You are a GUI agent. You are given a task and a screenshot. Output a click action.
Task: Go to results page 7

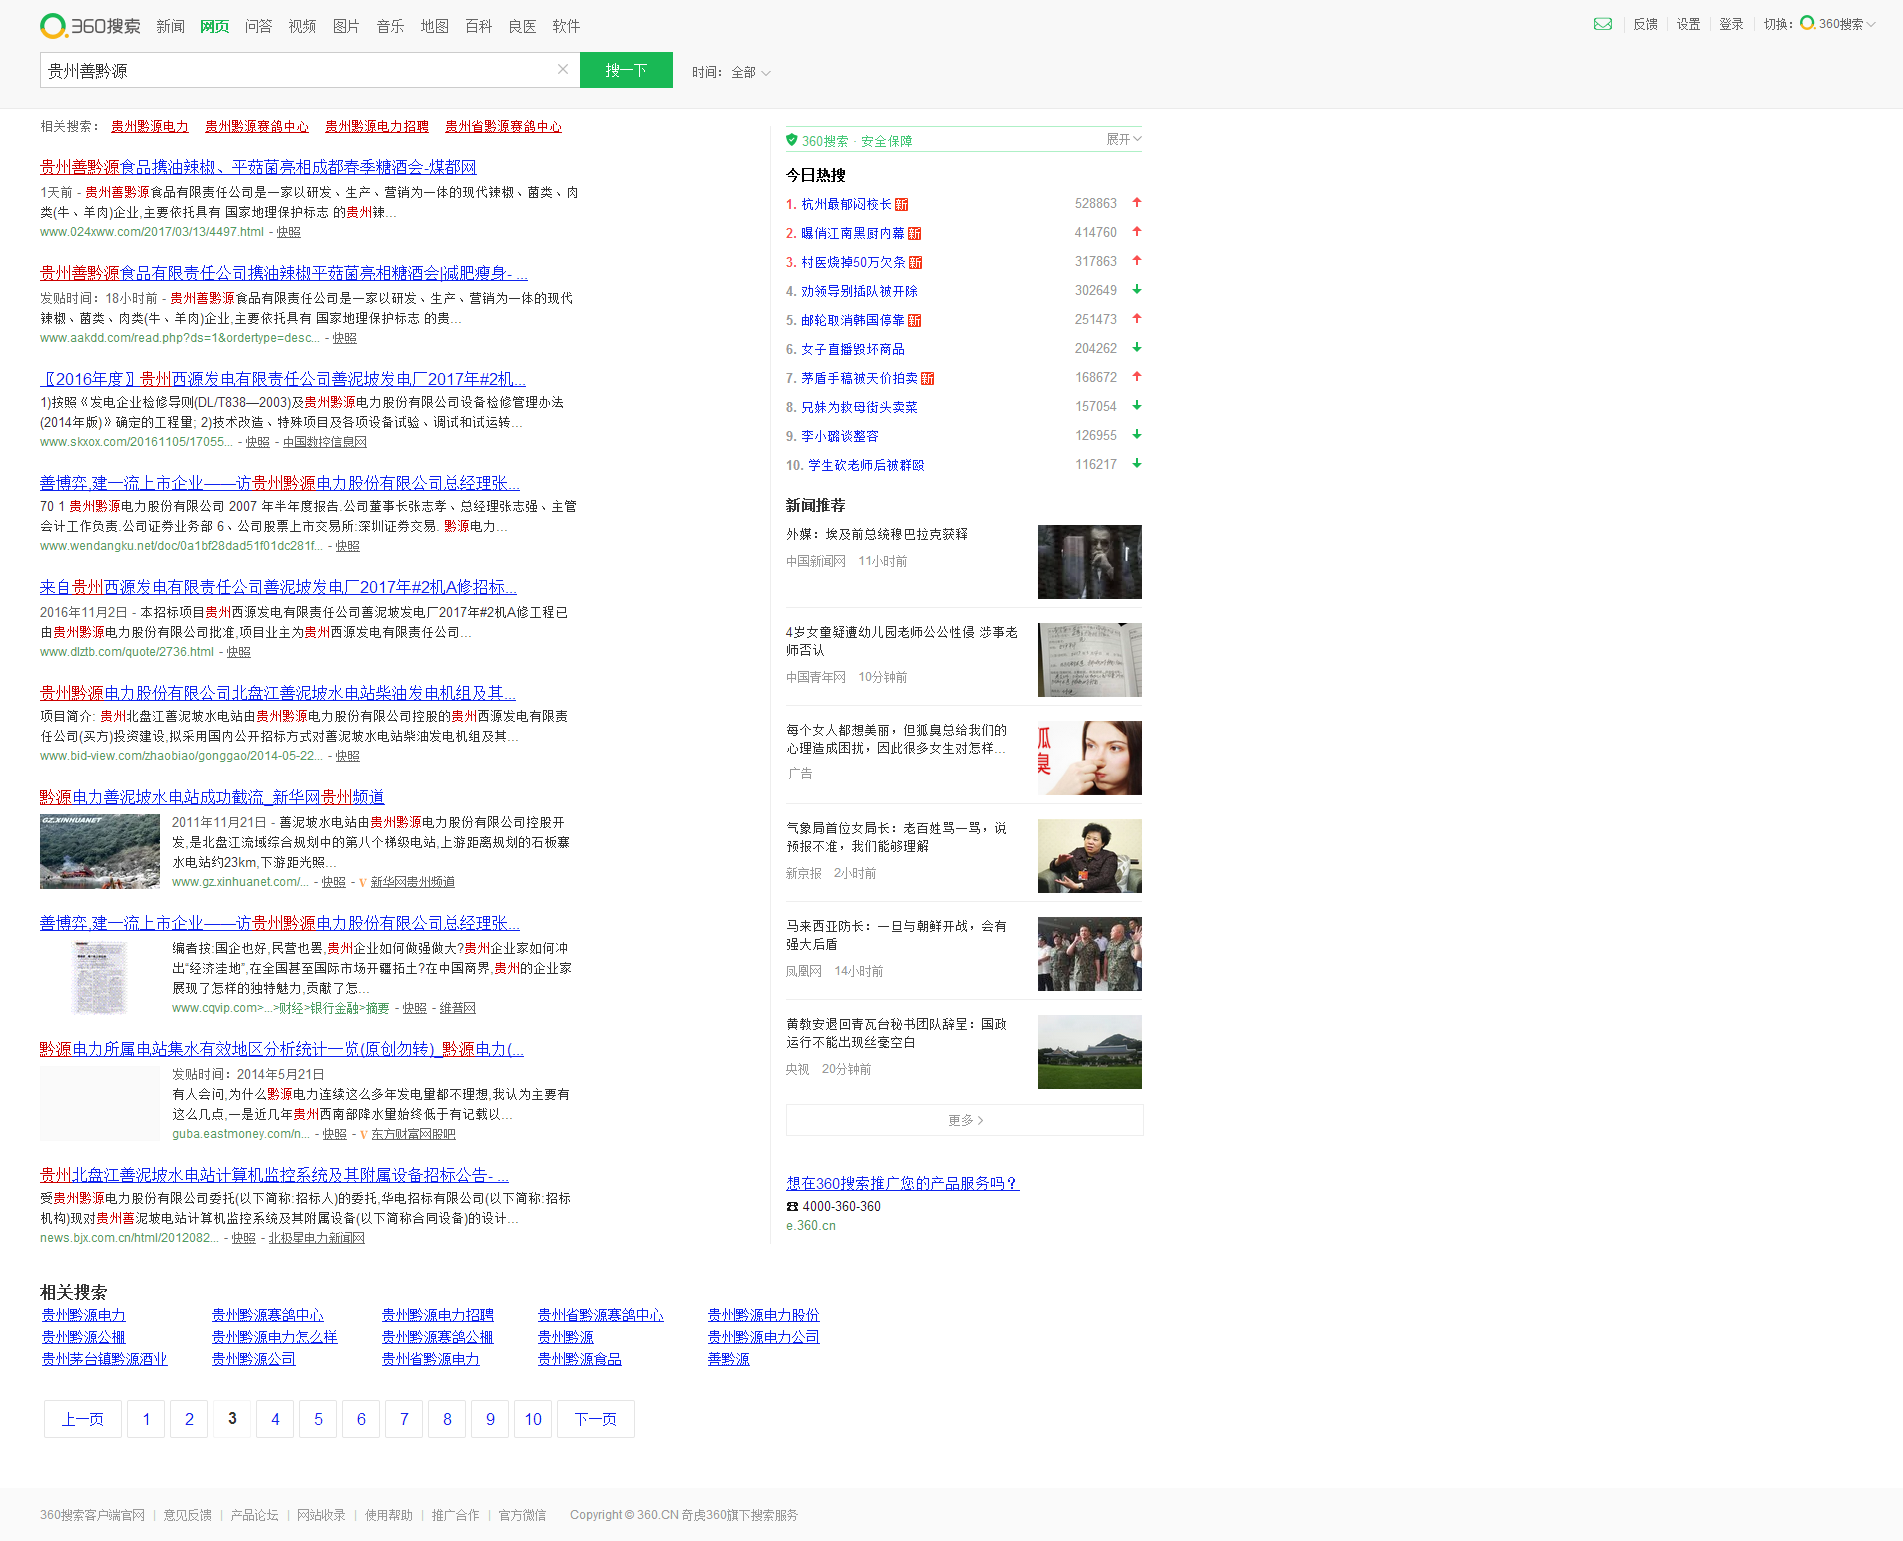coord(404,1419)
